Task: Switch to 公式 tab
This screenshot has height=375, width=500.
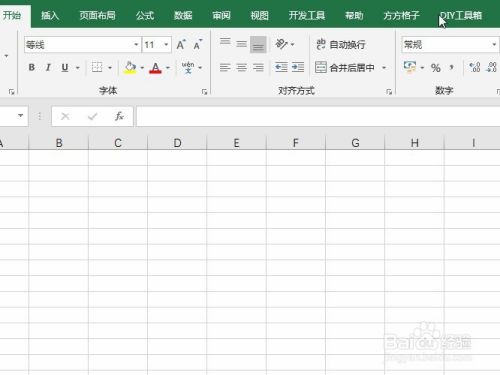Action: pyautogui.click(x=145, y=15)
